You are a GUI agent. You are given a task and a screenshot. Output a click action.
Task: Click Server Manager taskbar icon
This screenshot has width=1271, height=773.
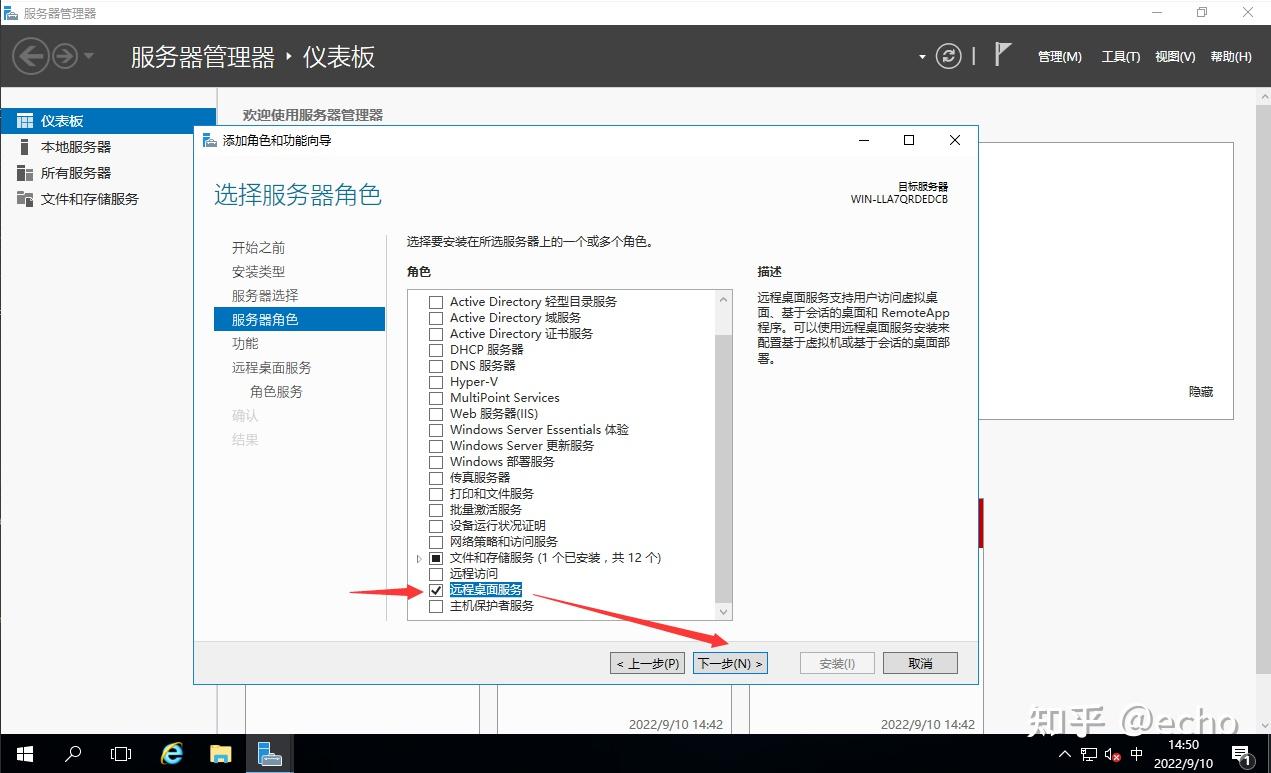pyautogui.click(x=269, y=754)
